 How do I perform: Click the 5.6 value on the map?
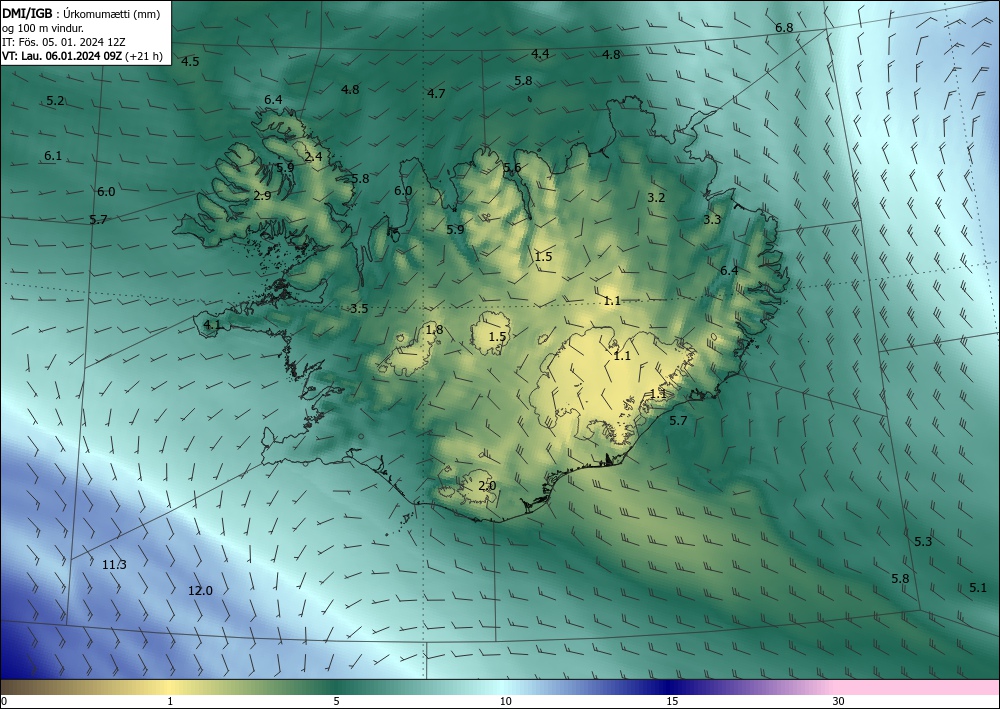512,168
